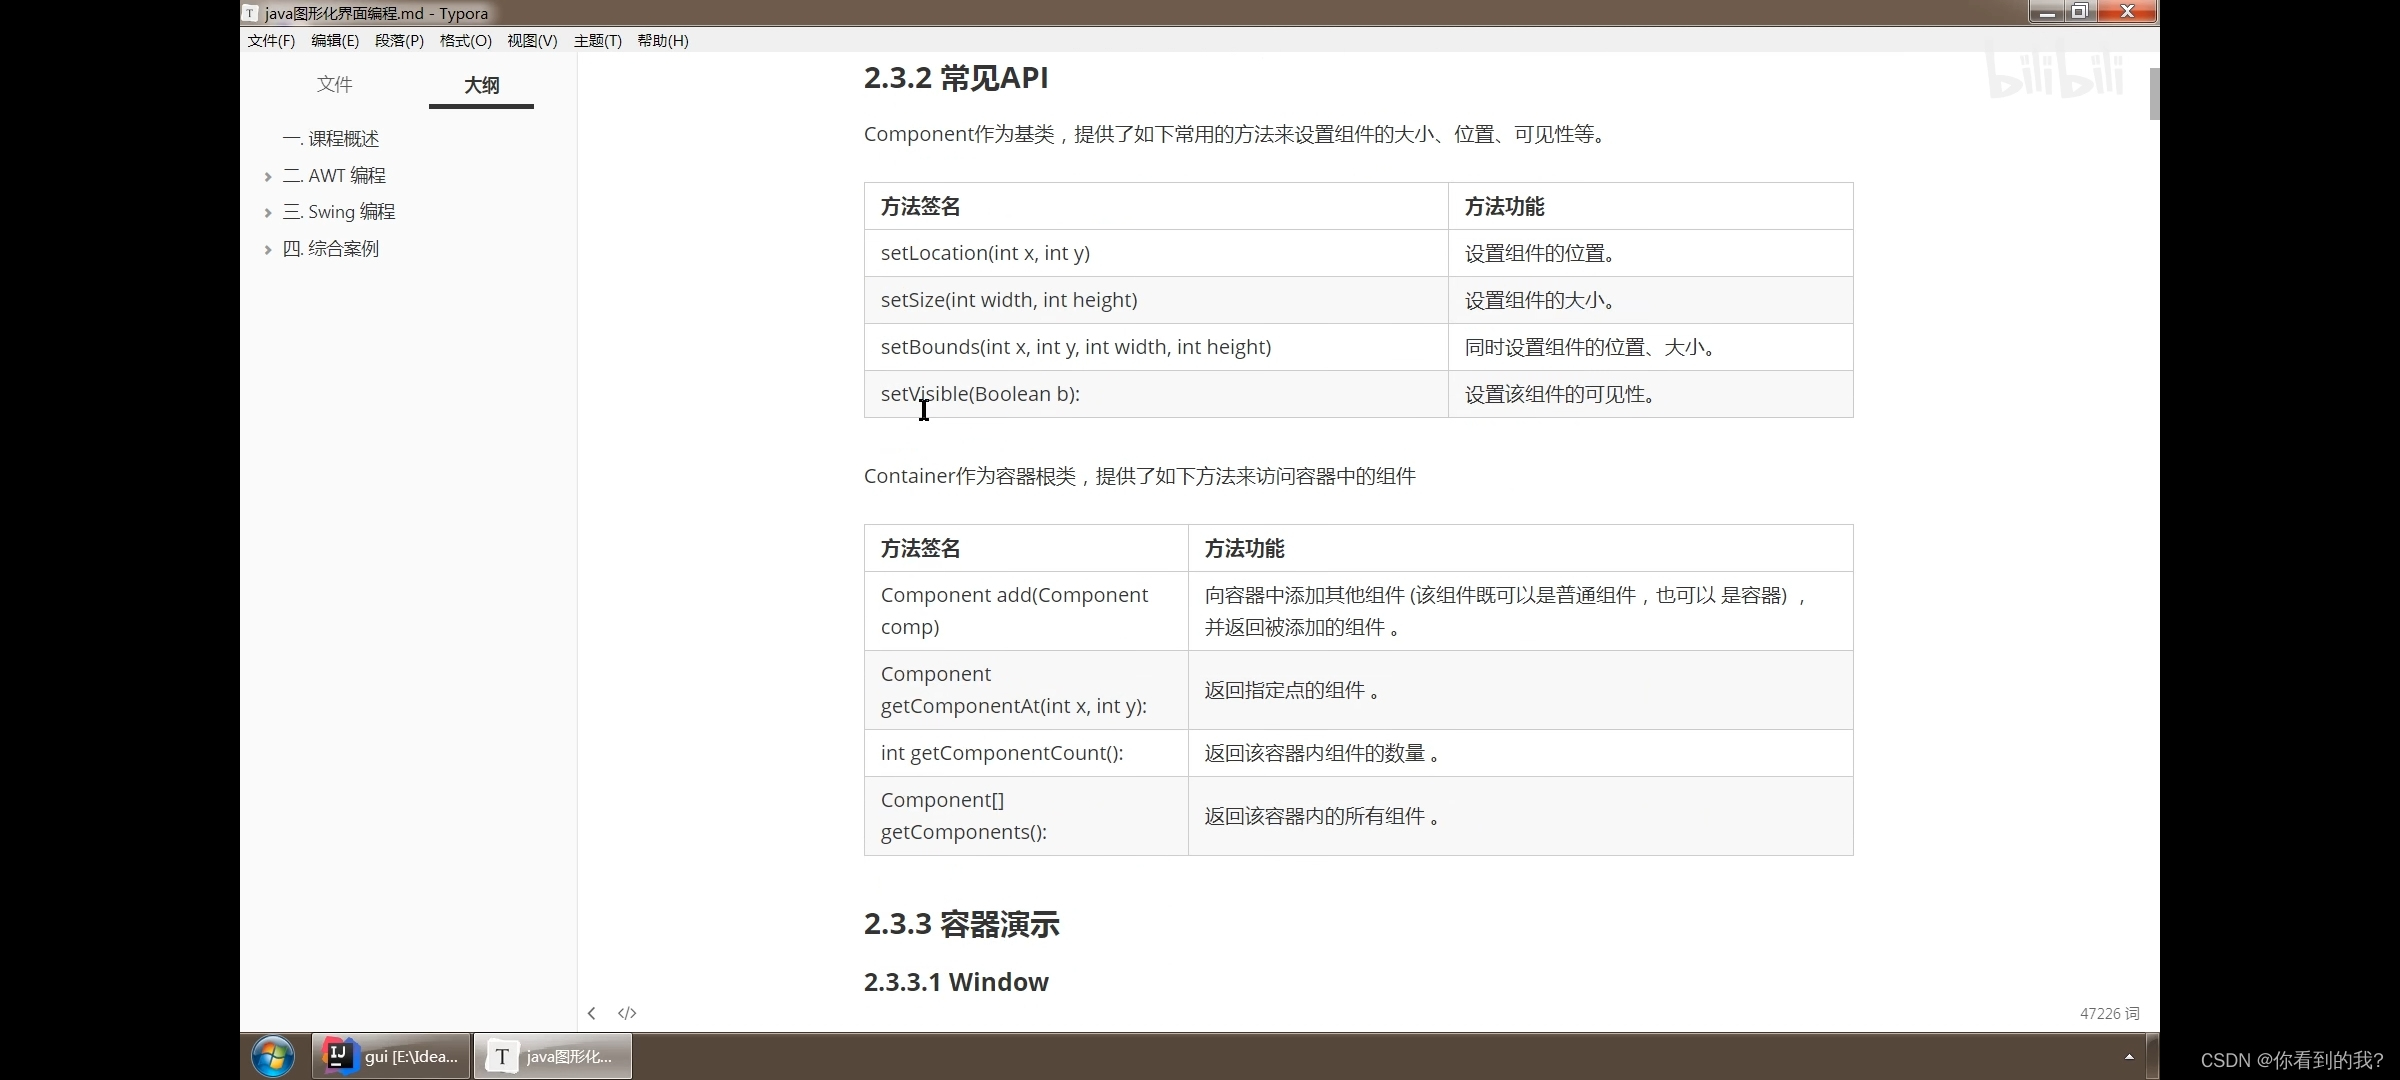Viewport: 2400px width, 1080px height.
Task: Switch to the 大纲 sidebar tab
Action: pos(481,85)
